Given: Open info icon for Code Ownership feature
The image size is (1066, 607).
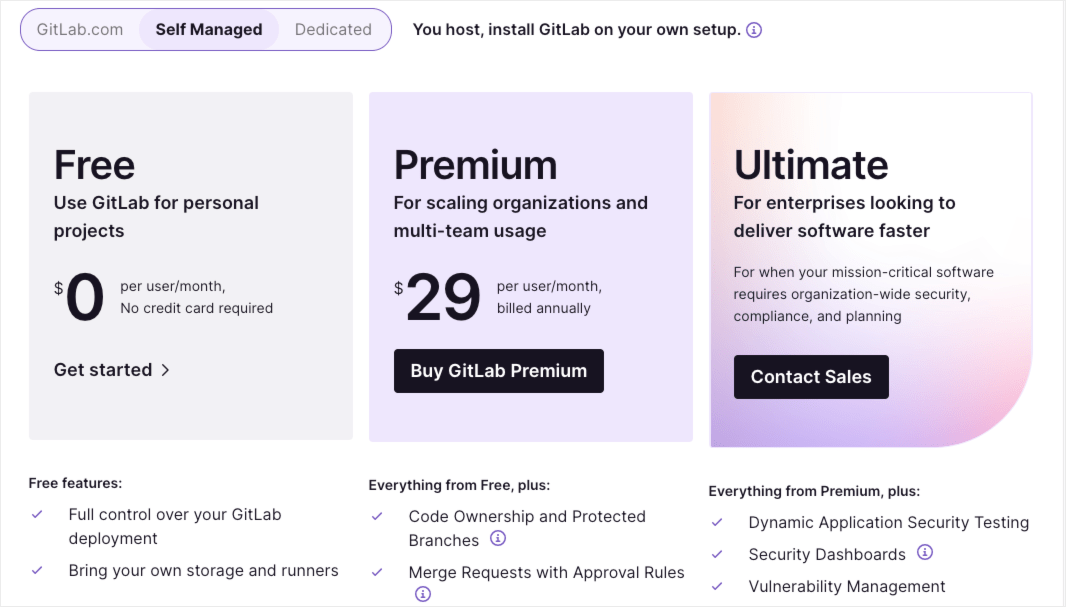Looking at the screenshot, I should [x=498, y=538].
